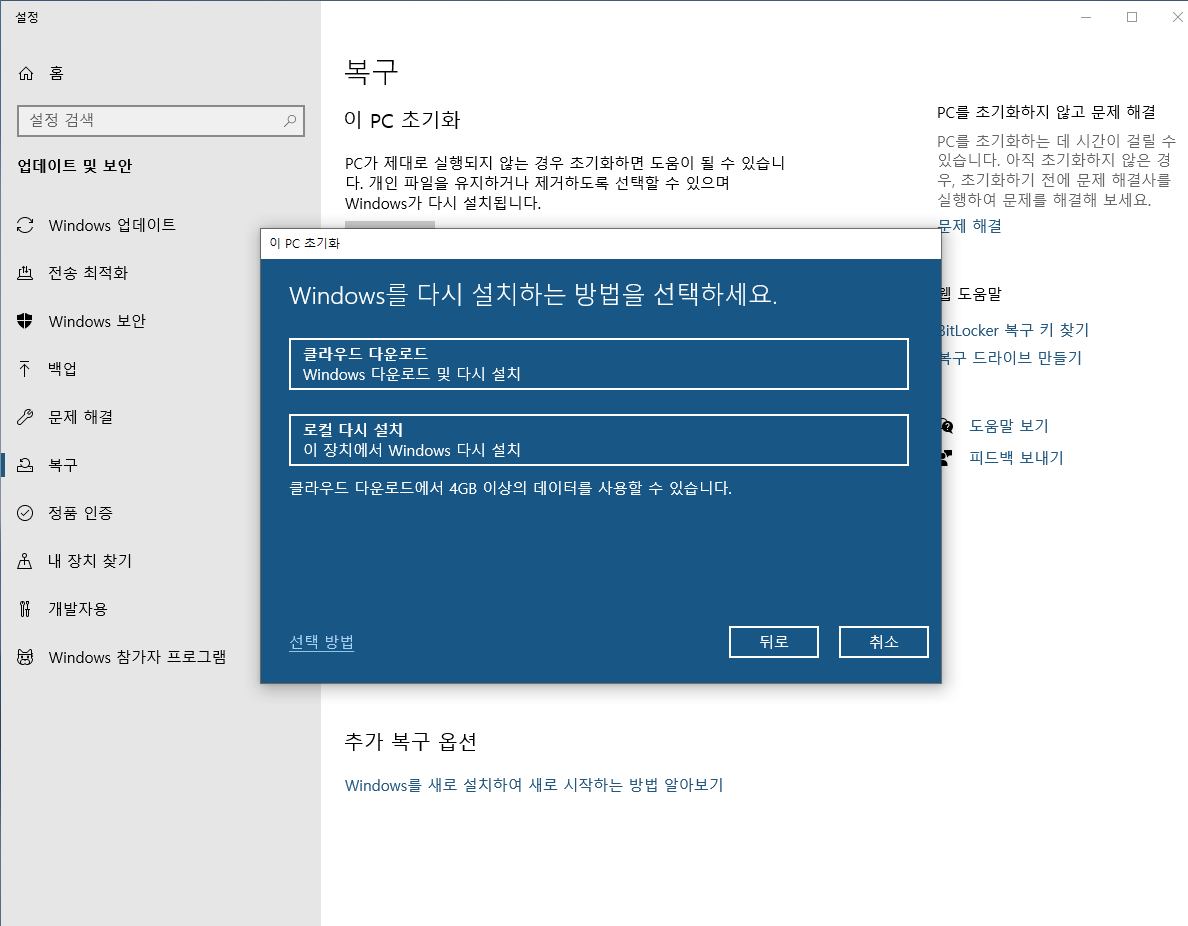The height and width of the screenshot is (926, 1188).
Task: Click the 백업 upload arrow icon
Action: pyautogui.click(x=25, y=369)
